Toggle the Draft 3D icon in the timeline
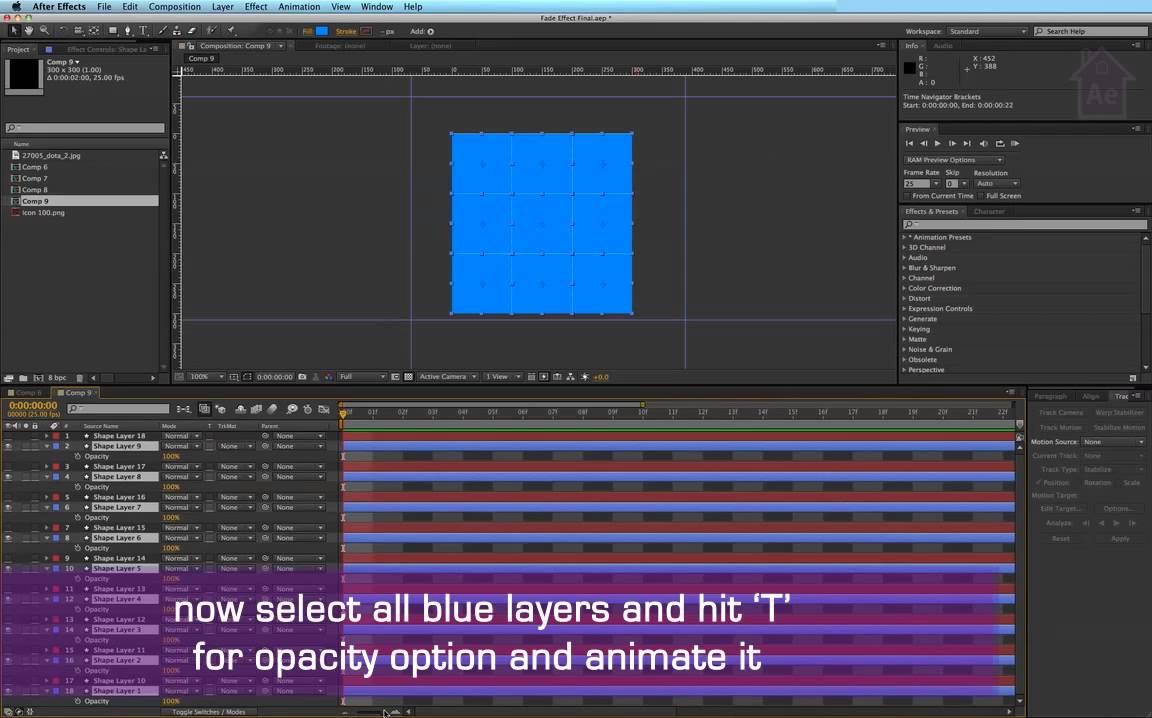Screen dimensions: 1152x718 point(220,409)
